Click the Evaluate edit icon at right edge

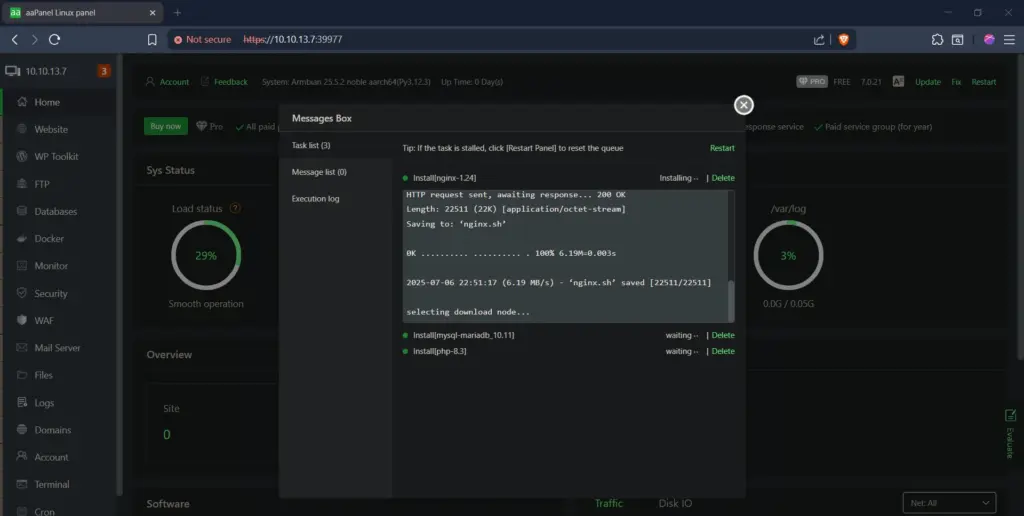pos(1010,415)
